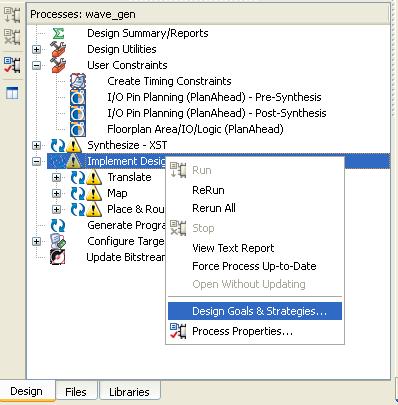The height and width of the screenshot is (405, 398).
Task: Select View Text Report in context menu
Action: tap(255, 248)
